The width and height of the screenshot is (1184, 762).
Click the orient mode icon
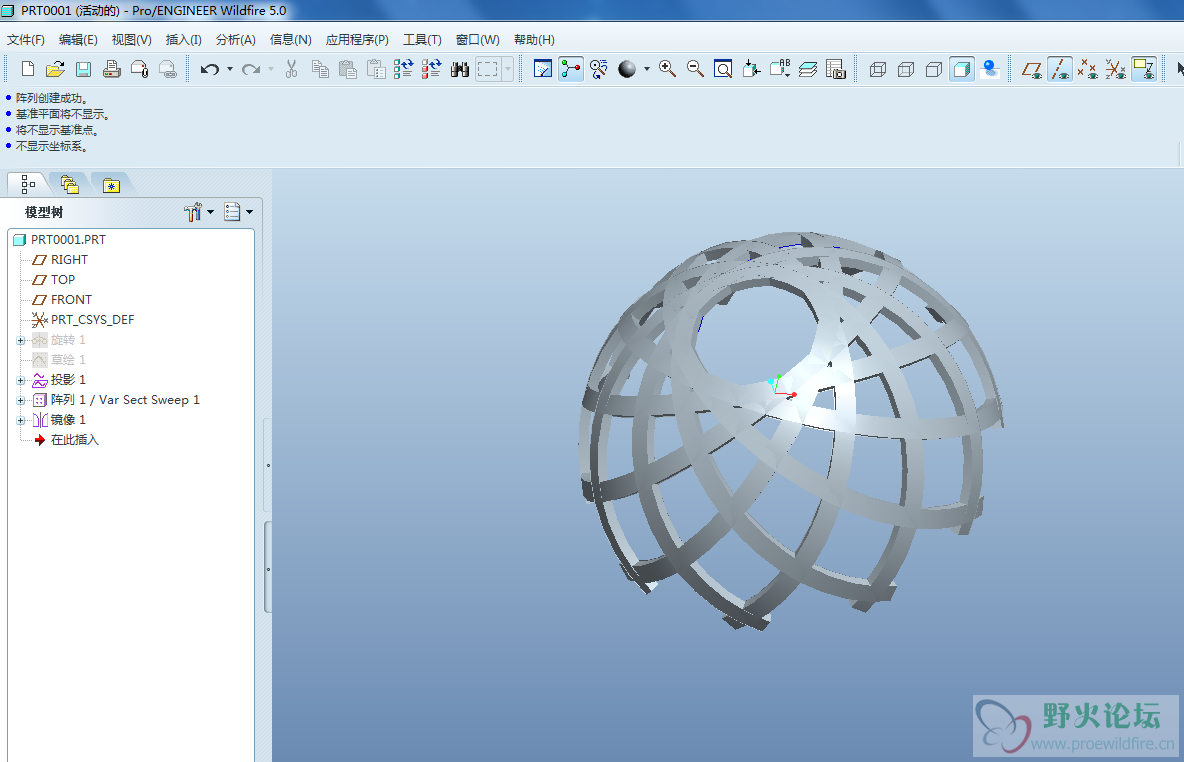pyautogui.click(x=599, y=69)
